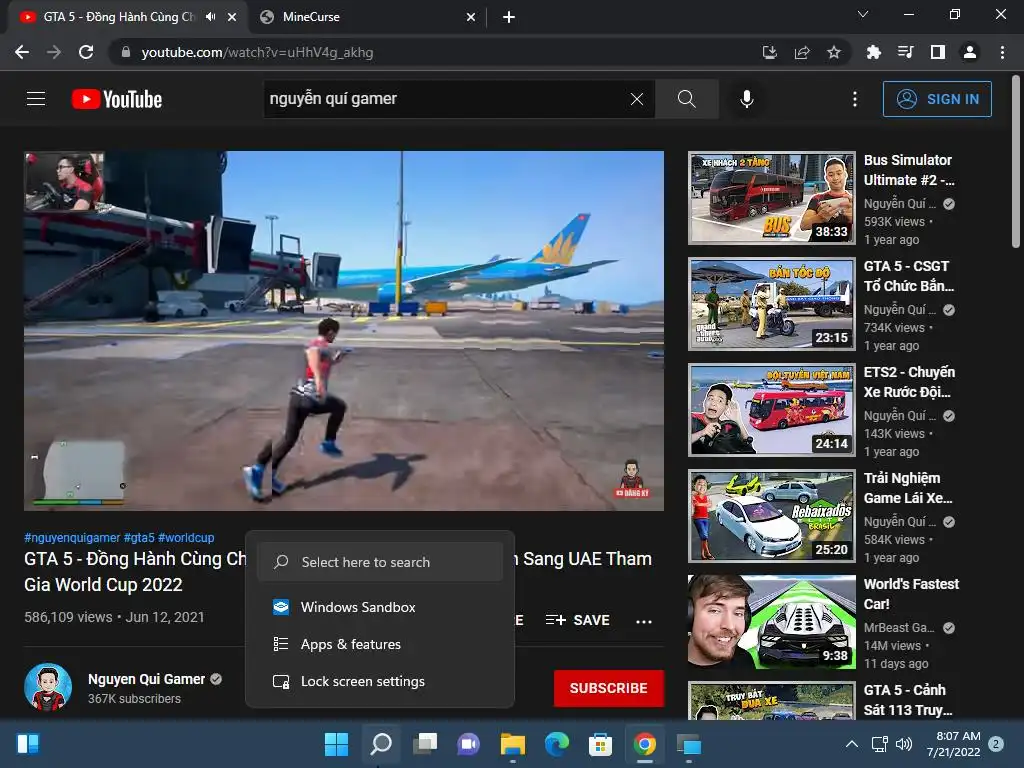
Task: Open the Windows Search taskbar icon
Action: coord(381,744)
